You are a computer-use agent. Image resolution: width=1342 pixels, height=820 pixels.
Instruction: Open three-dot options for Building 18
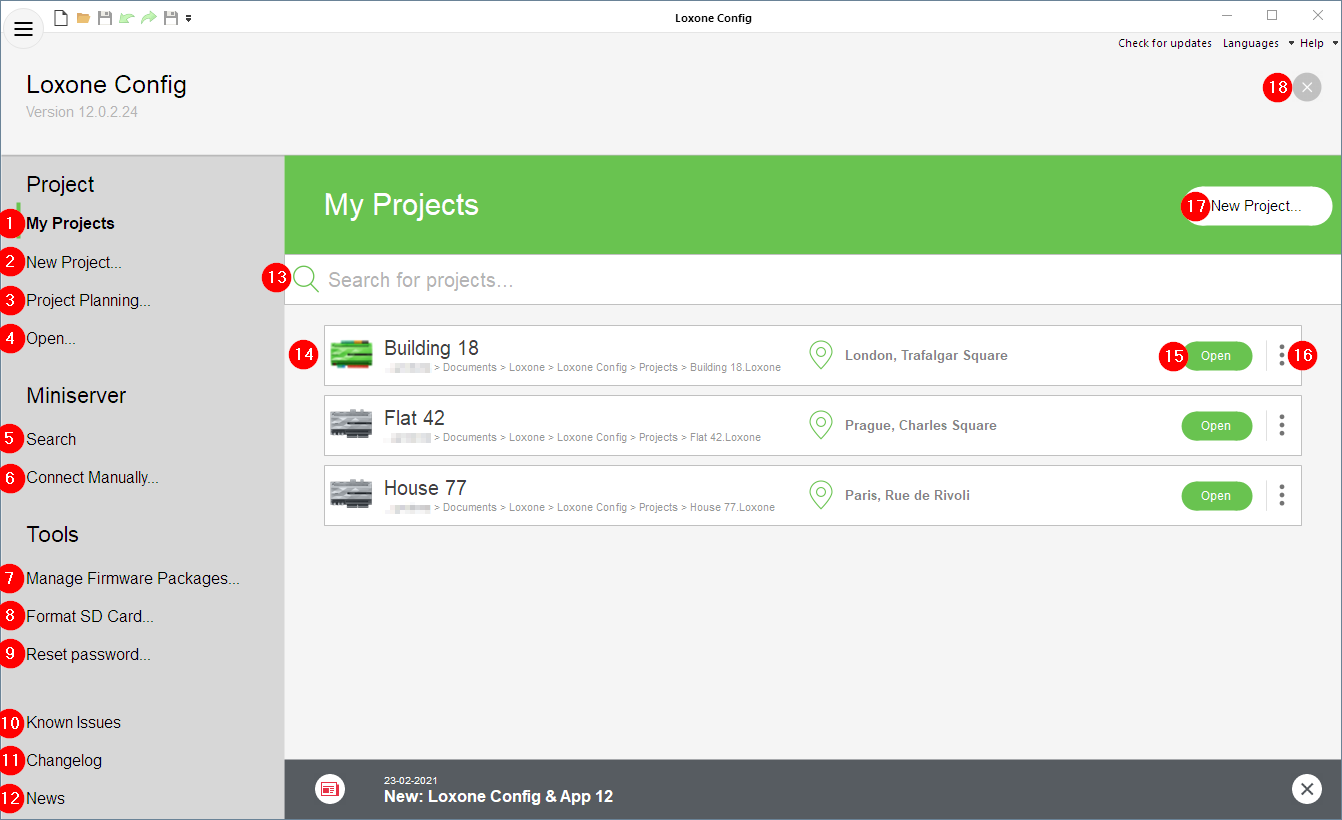[x=1282, y=355]
